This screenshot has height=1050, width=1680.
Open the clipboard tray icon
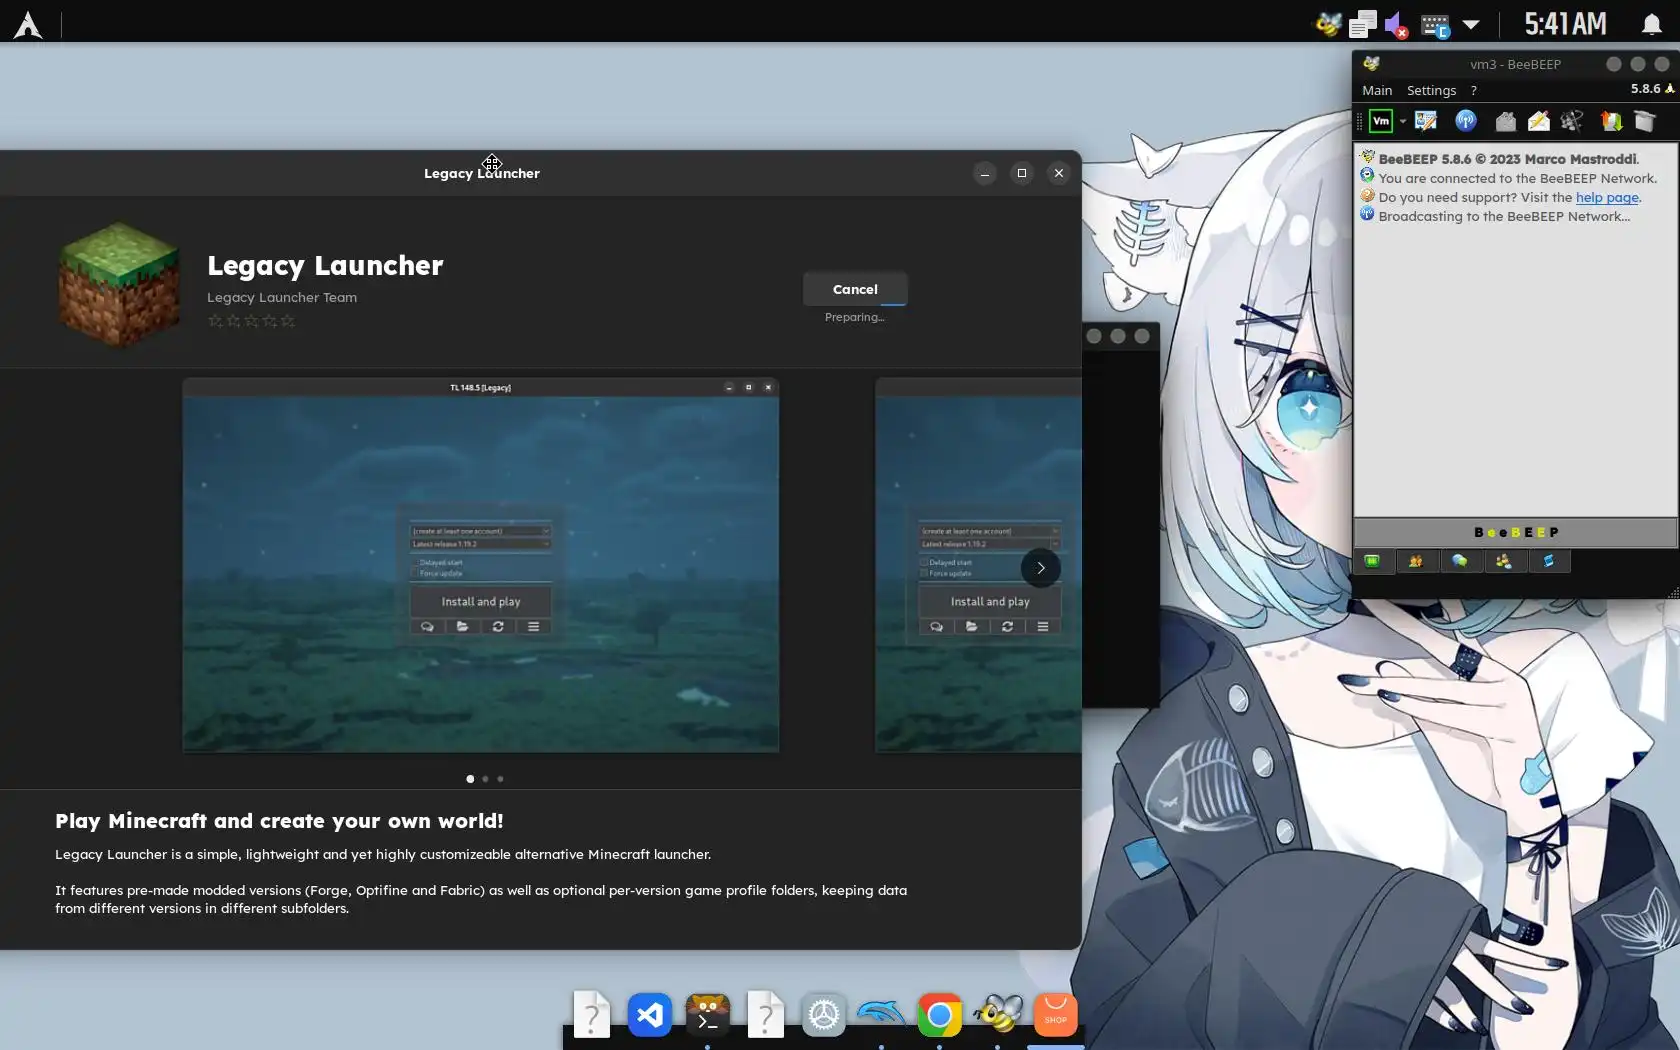pos(1362,24)
